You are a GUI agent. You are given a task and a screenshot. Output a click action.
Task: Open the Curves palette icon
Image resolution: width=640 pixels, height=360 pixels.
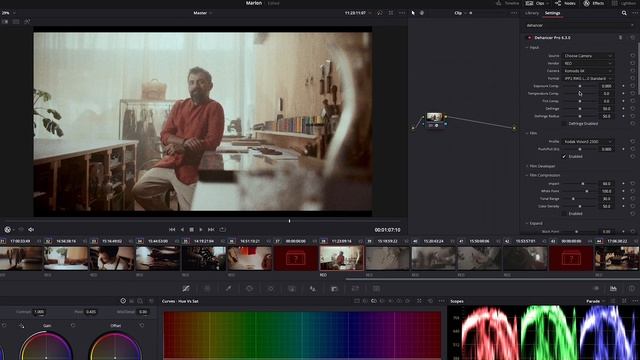tap(186, 289)
